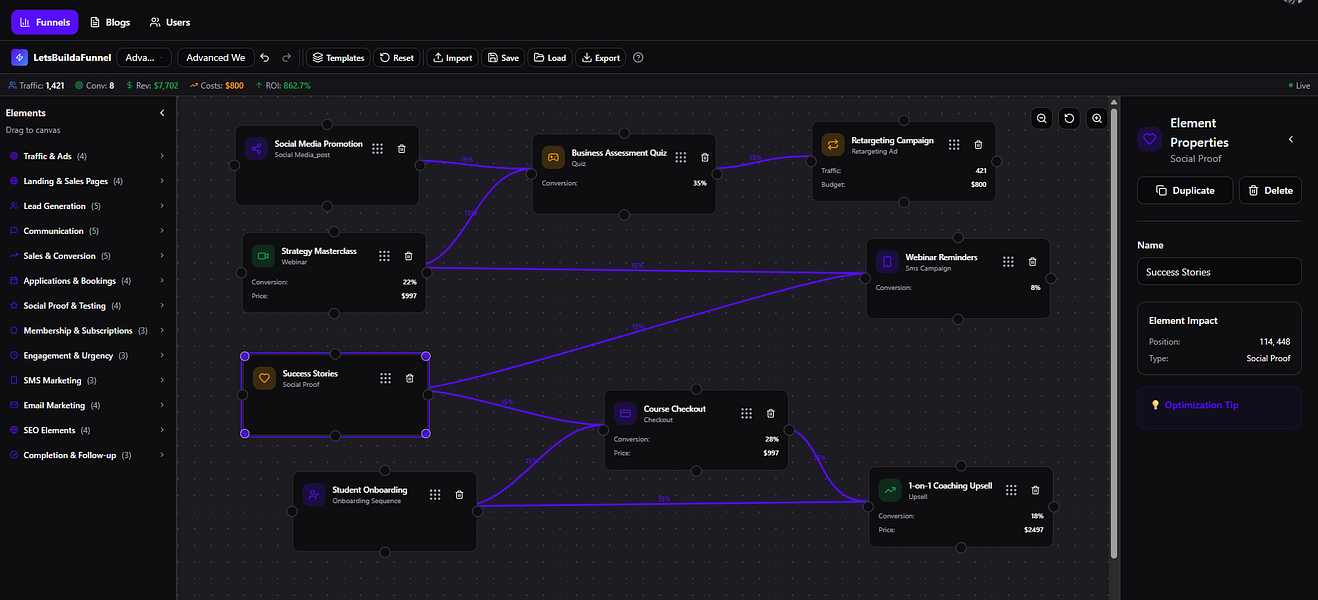The image size is (1318, 600).
Task: Open the Adva... funnel dropdown
Action: pyautogui.click(x=144, y=58)
